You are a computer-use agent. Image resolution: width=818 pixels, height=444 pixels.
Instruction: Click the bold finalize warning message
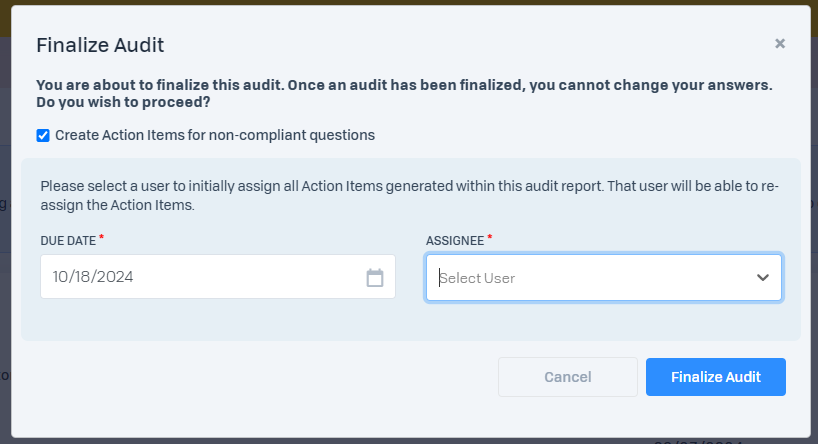pos(300,85)
